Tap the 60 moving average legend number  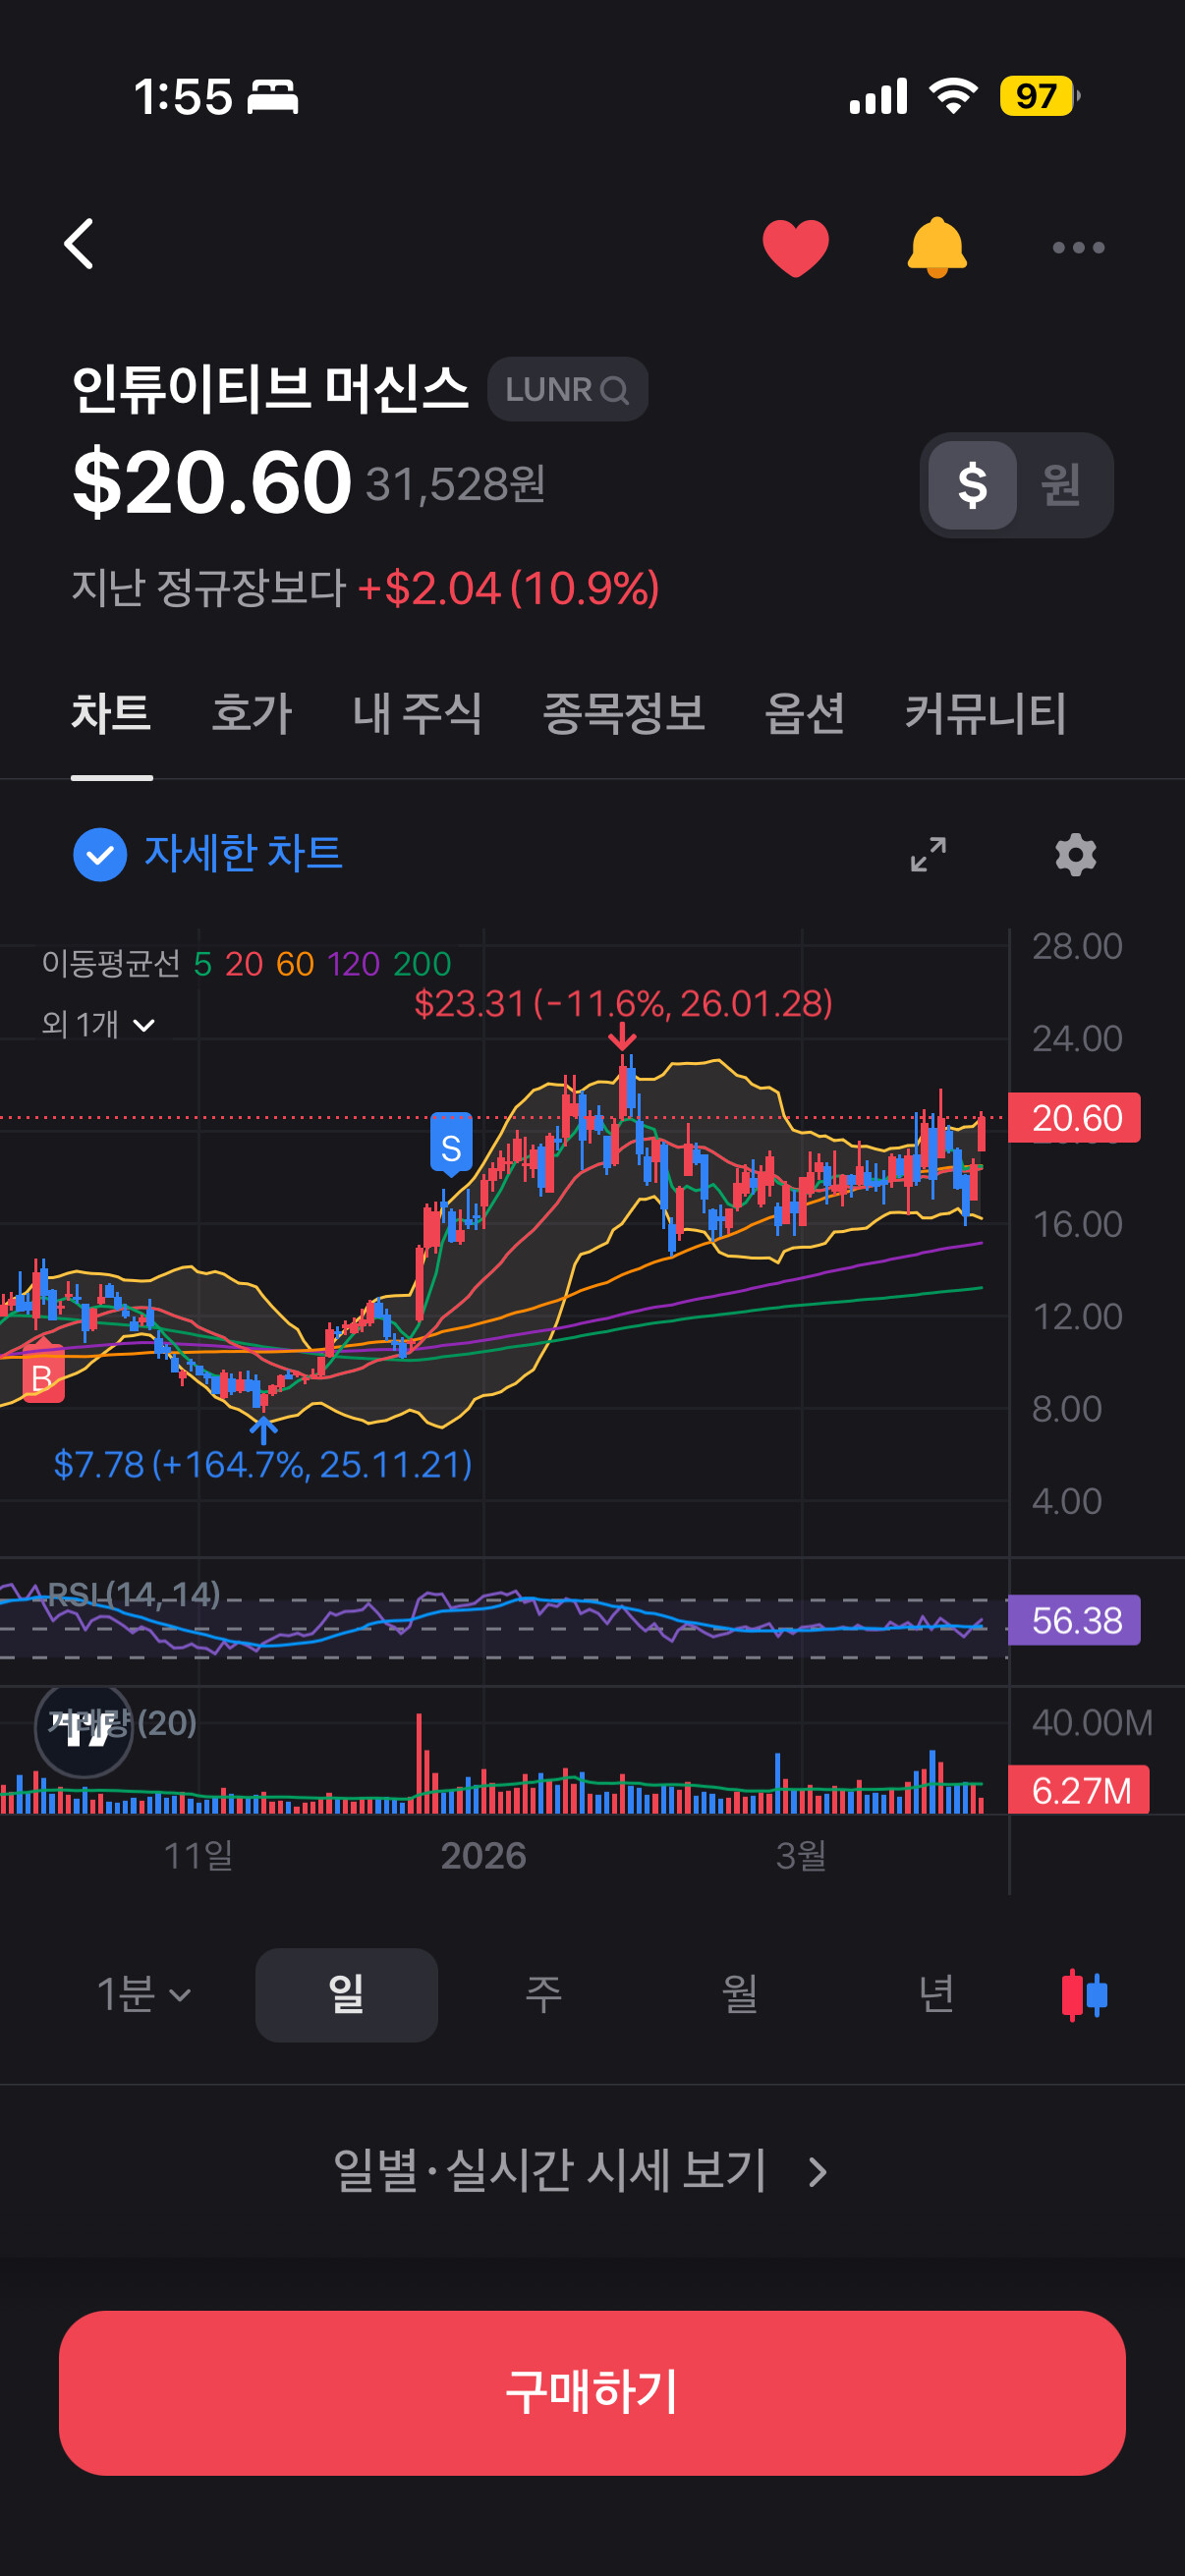click(295, 963)
